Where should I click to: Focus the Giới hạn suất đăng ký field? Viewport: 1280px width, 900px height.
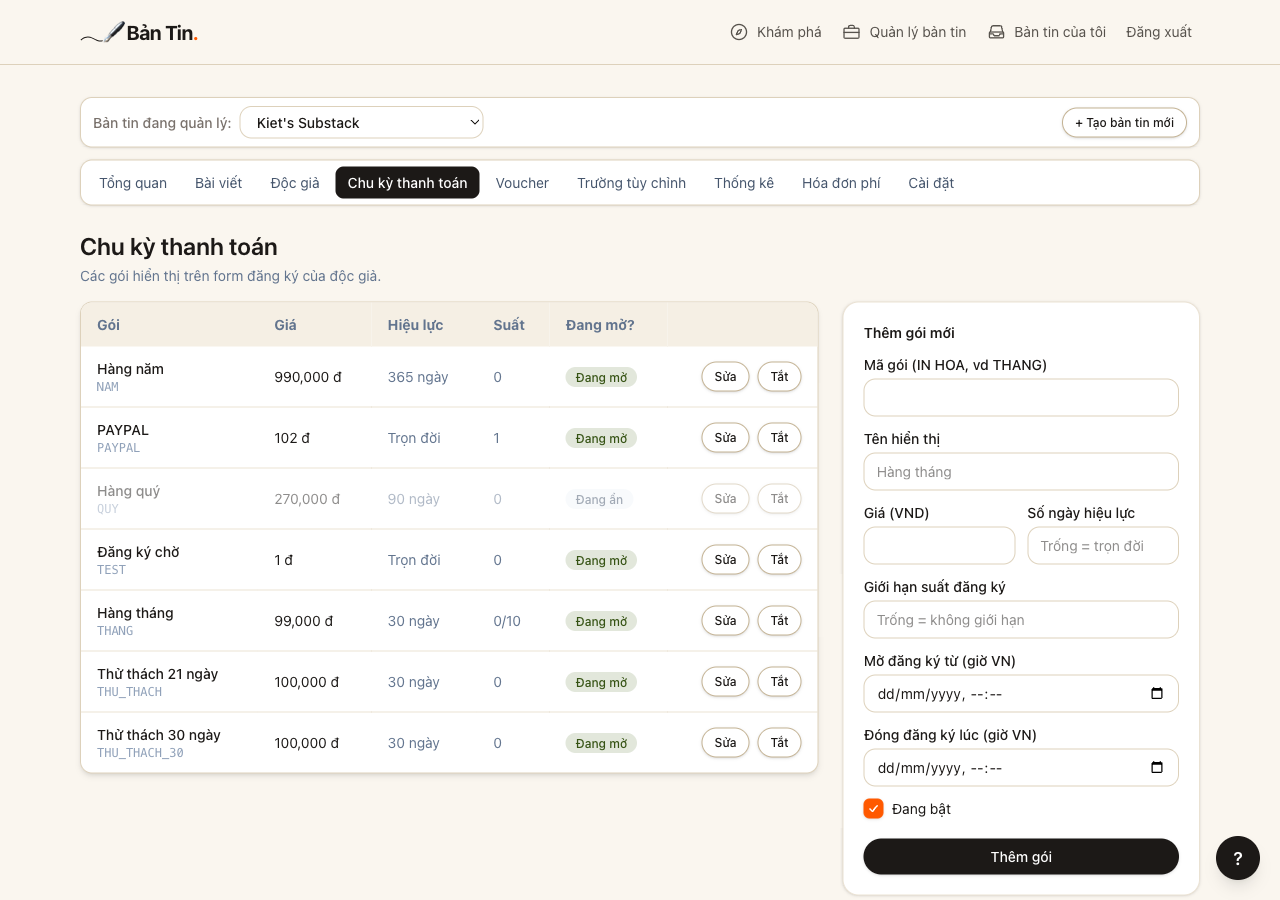click(1021, 619)
